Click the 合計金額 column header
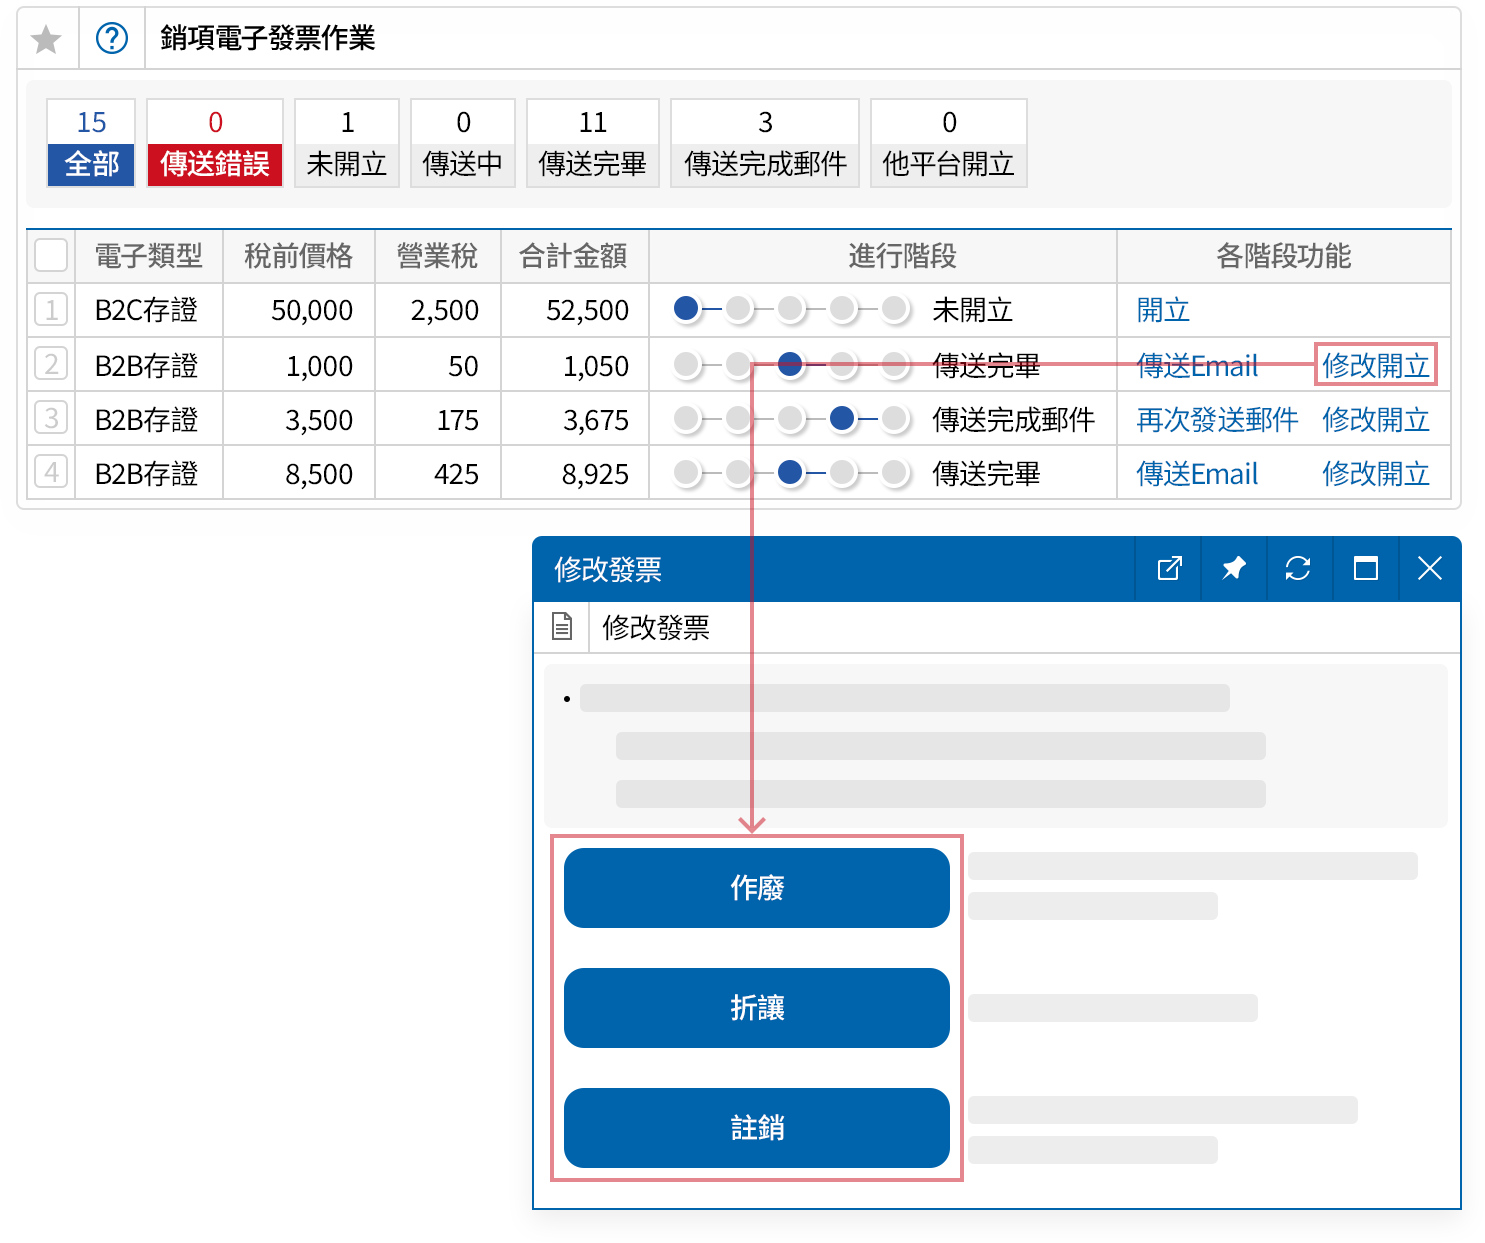The width and height of the screenshot is (1485, 1243). point(574,257)
